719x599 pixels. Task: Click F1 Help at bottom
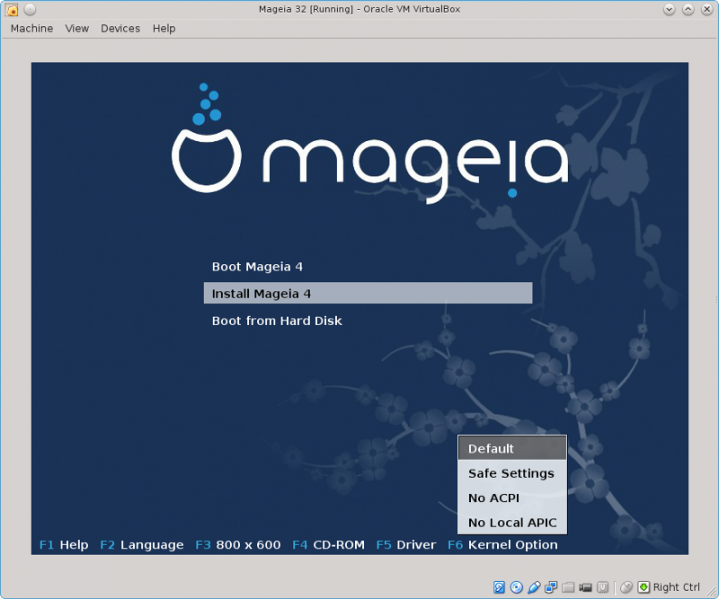(x=64, y=545)
